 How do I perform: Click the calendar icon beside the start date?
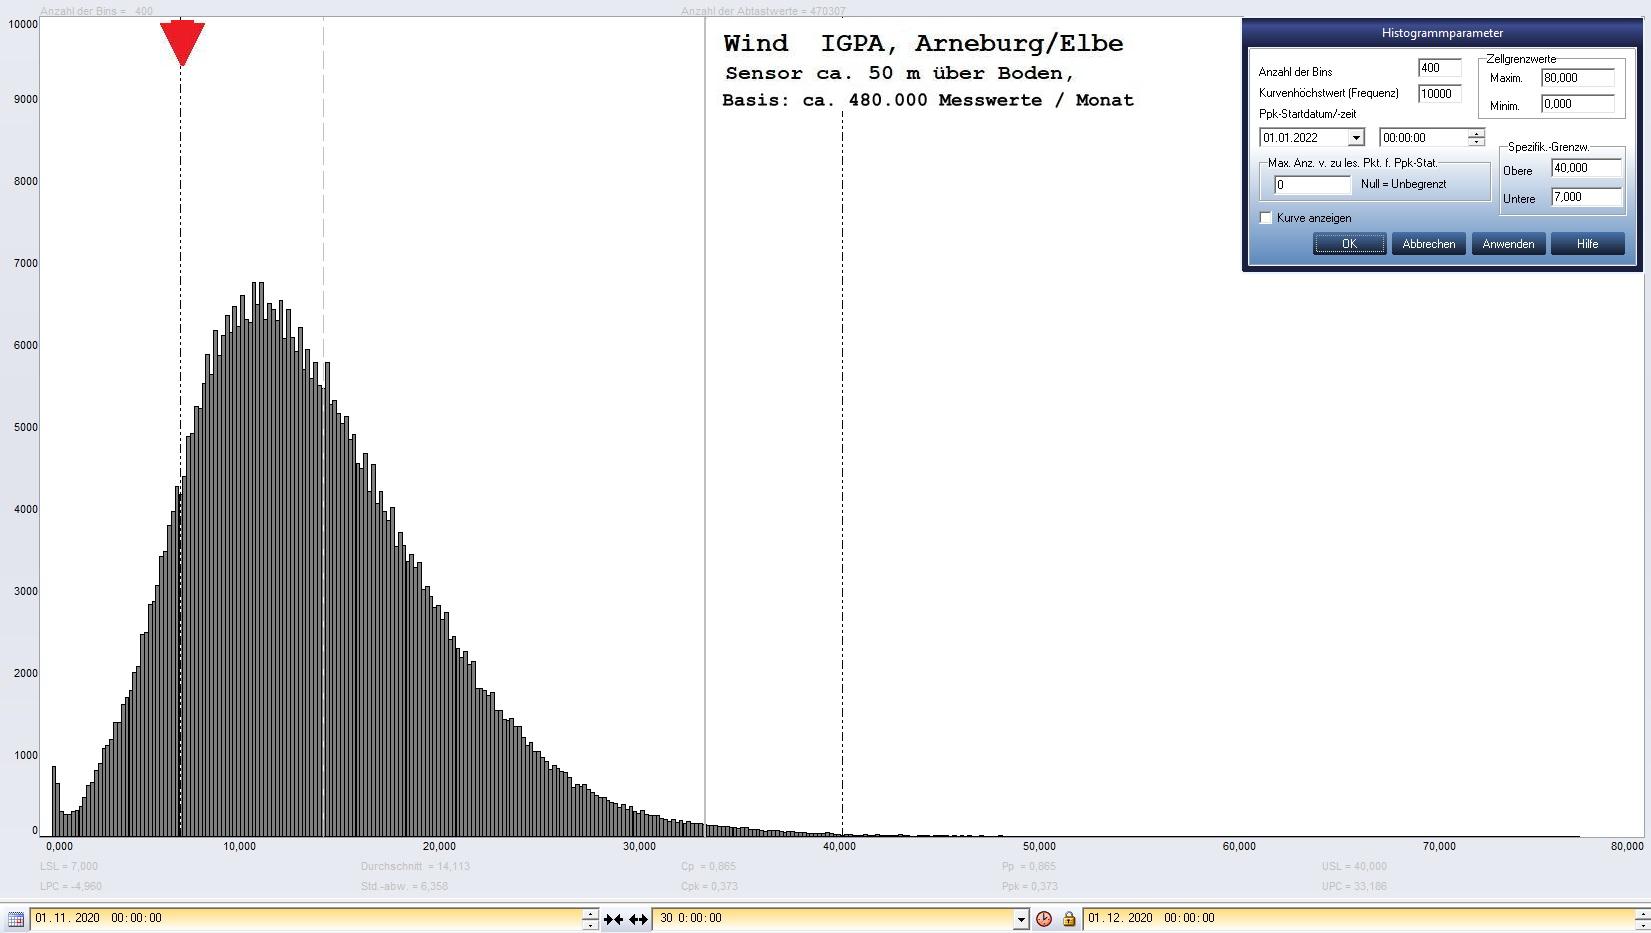point(15,918)
